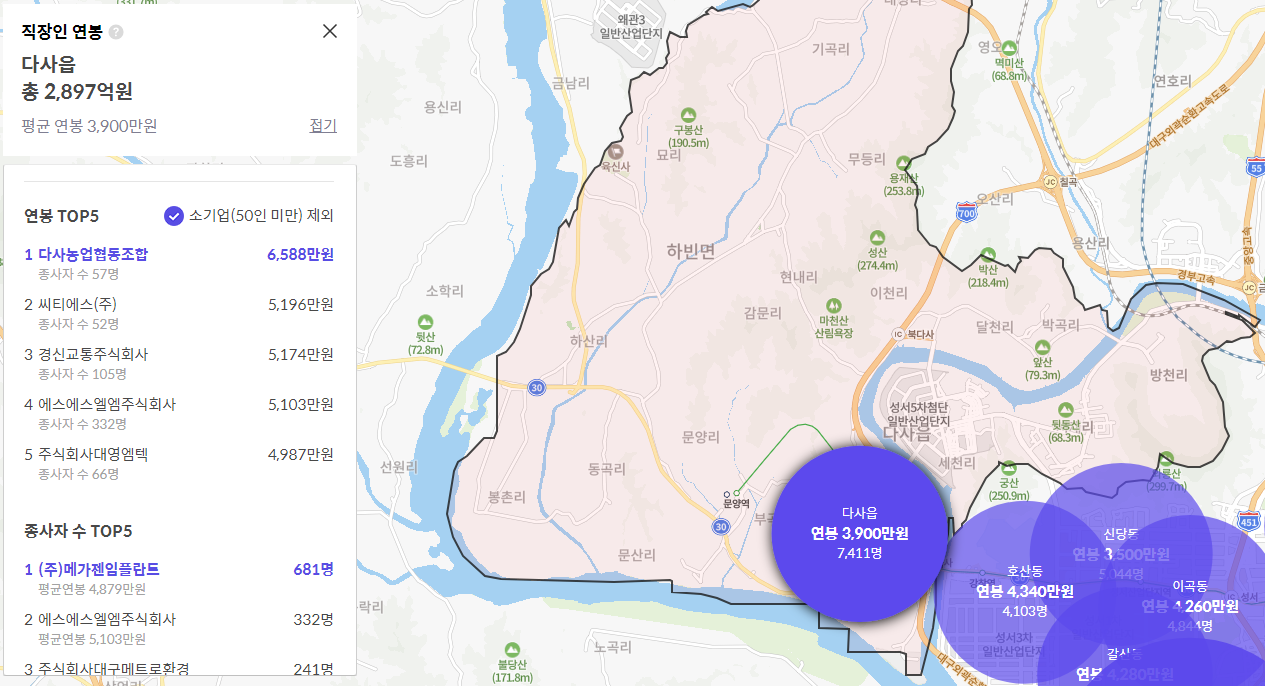Select 에스에스엘엠주식회사 in the 연봉 TOP5 list

click(179, 413)
